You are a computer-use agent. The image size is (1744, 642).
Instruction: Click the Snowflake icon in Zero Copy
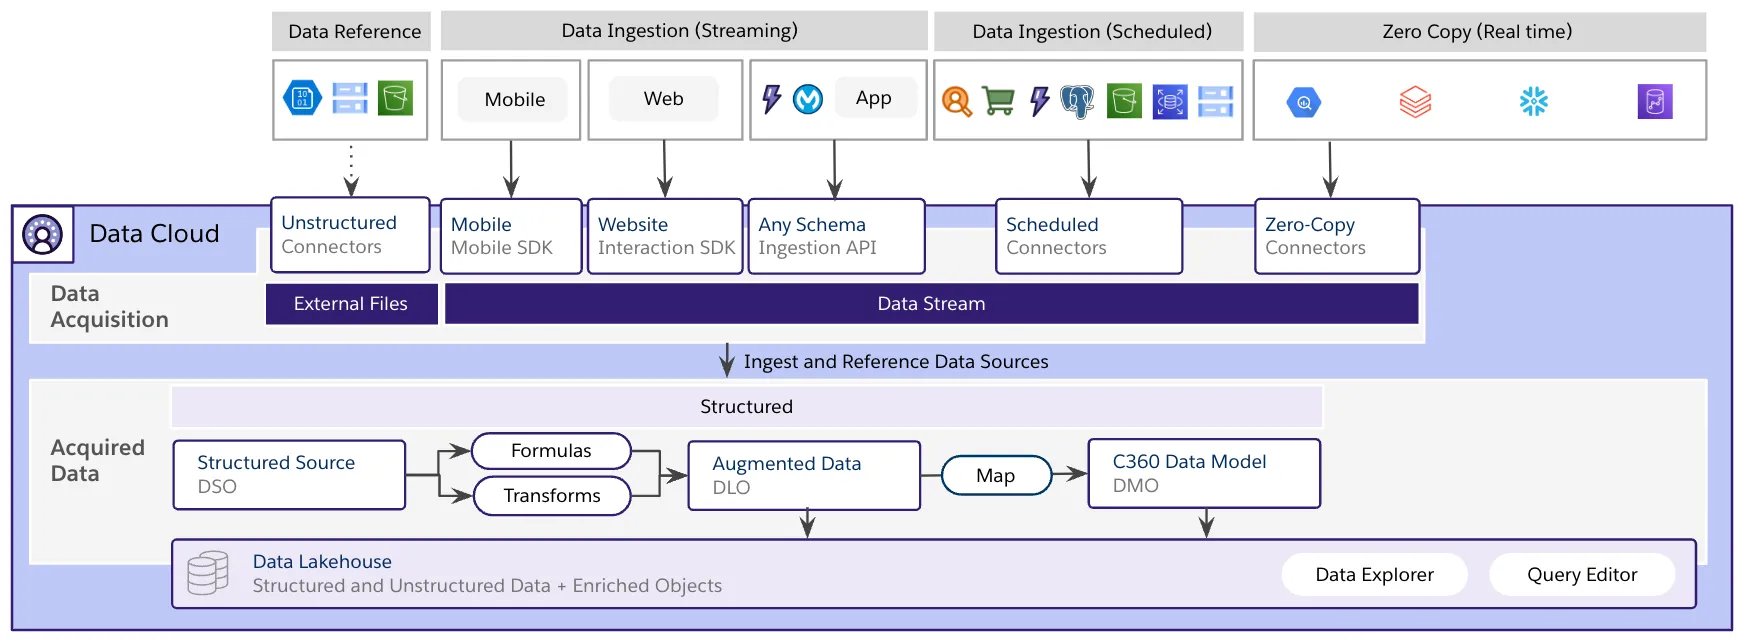point(1533,101)
